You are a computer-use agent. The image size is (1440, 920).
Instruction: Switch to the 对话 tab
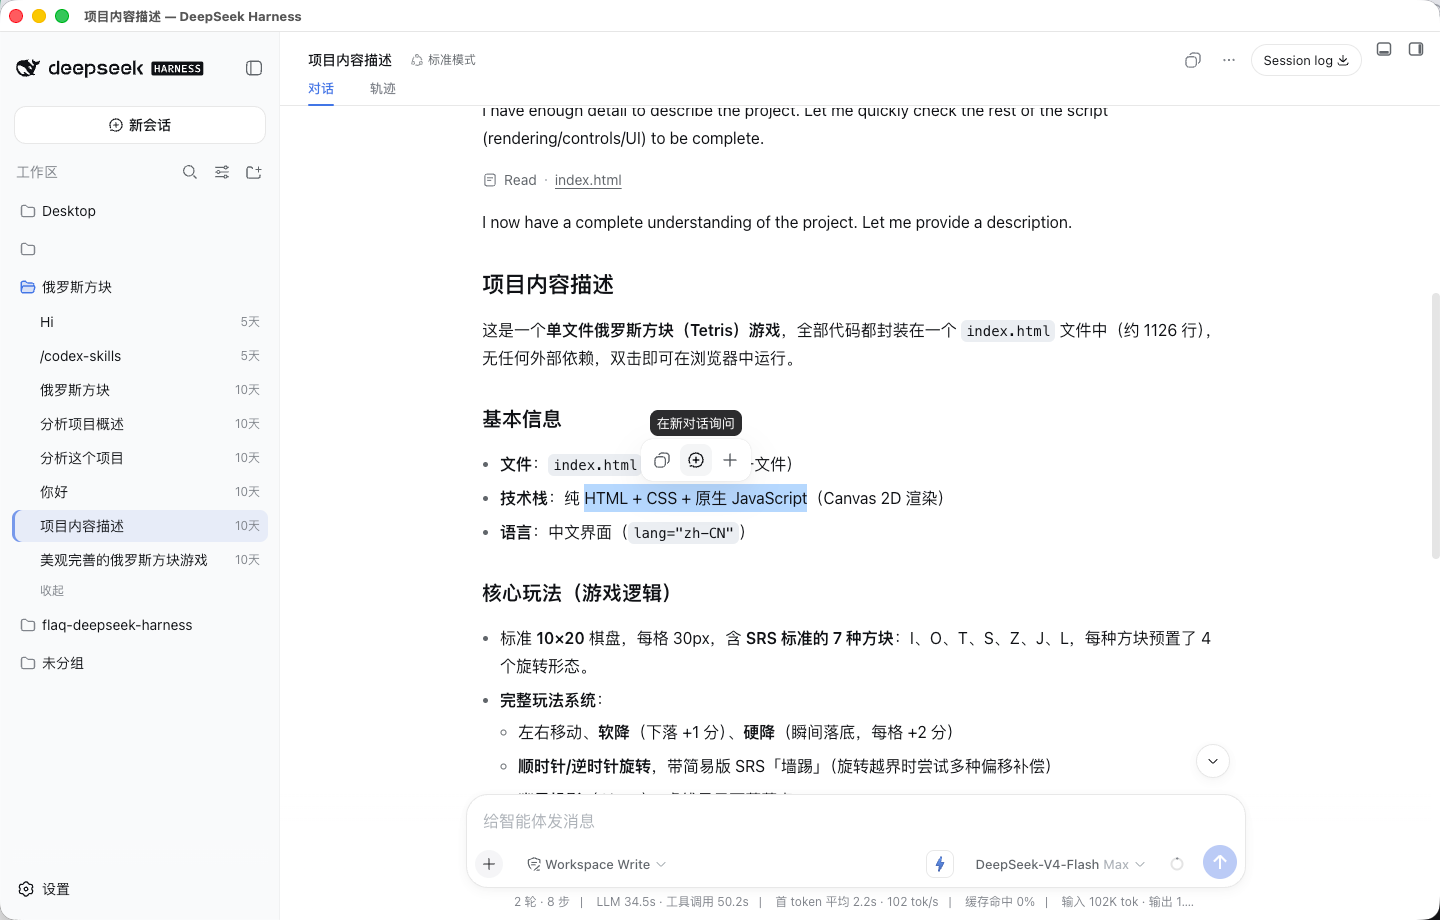click(321, 89)
